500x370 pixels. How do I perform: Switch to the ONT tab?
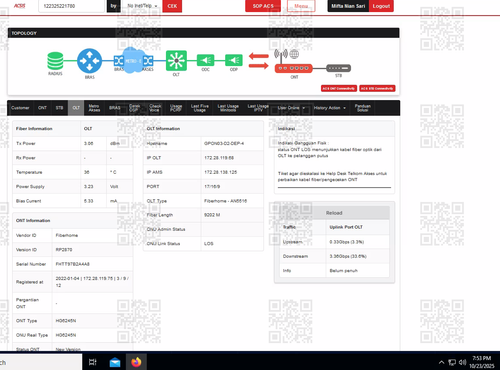pyautogui.click(x=42, y=108)
